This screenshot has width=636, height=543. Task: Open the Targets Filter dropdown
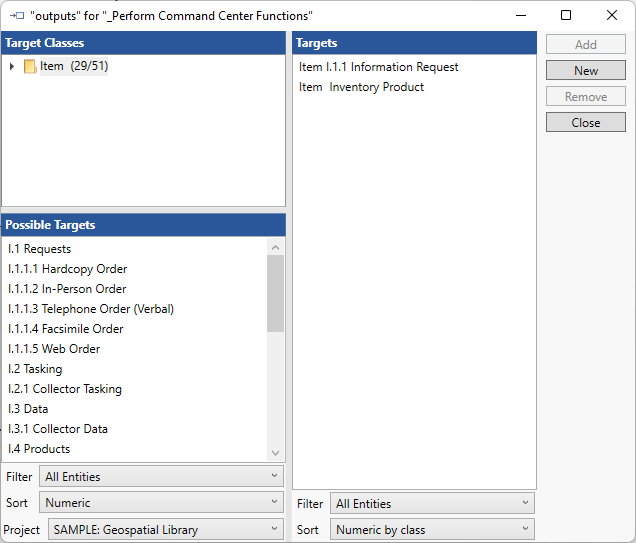coord(433,504)
